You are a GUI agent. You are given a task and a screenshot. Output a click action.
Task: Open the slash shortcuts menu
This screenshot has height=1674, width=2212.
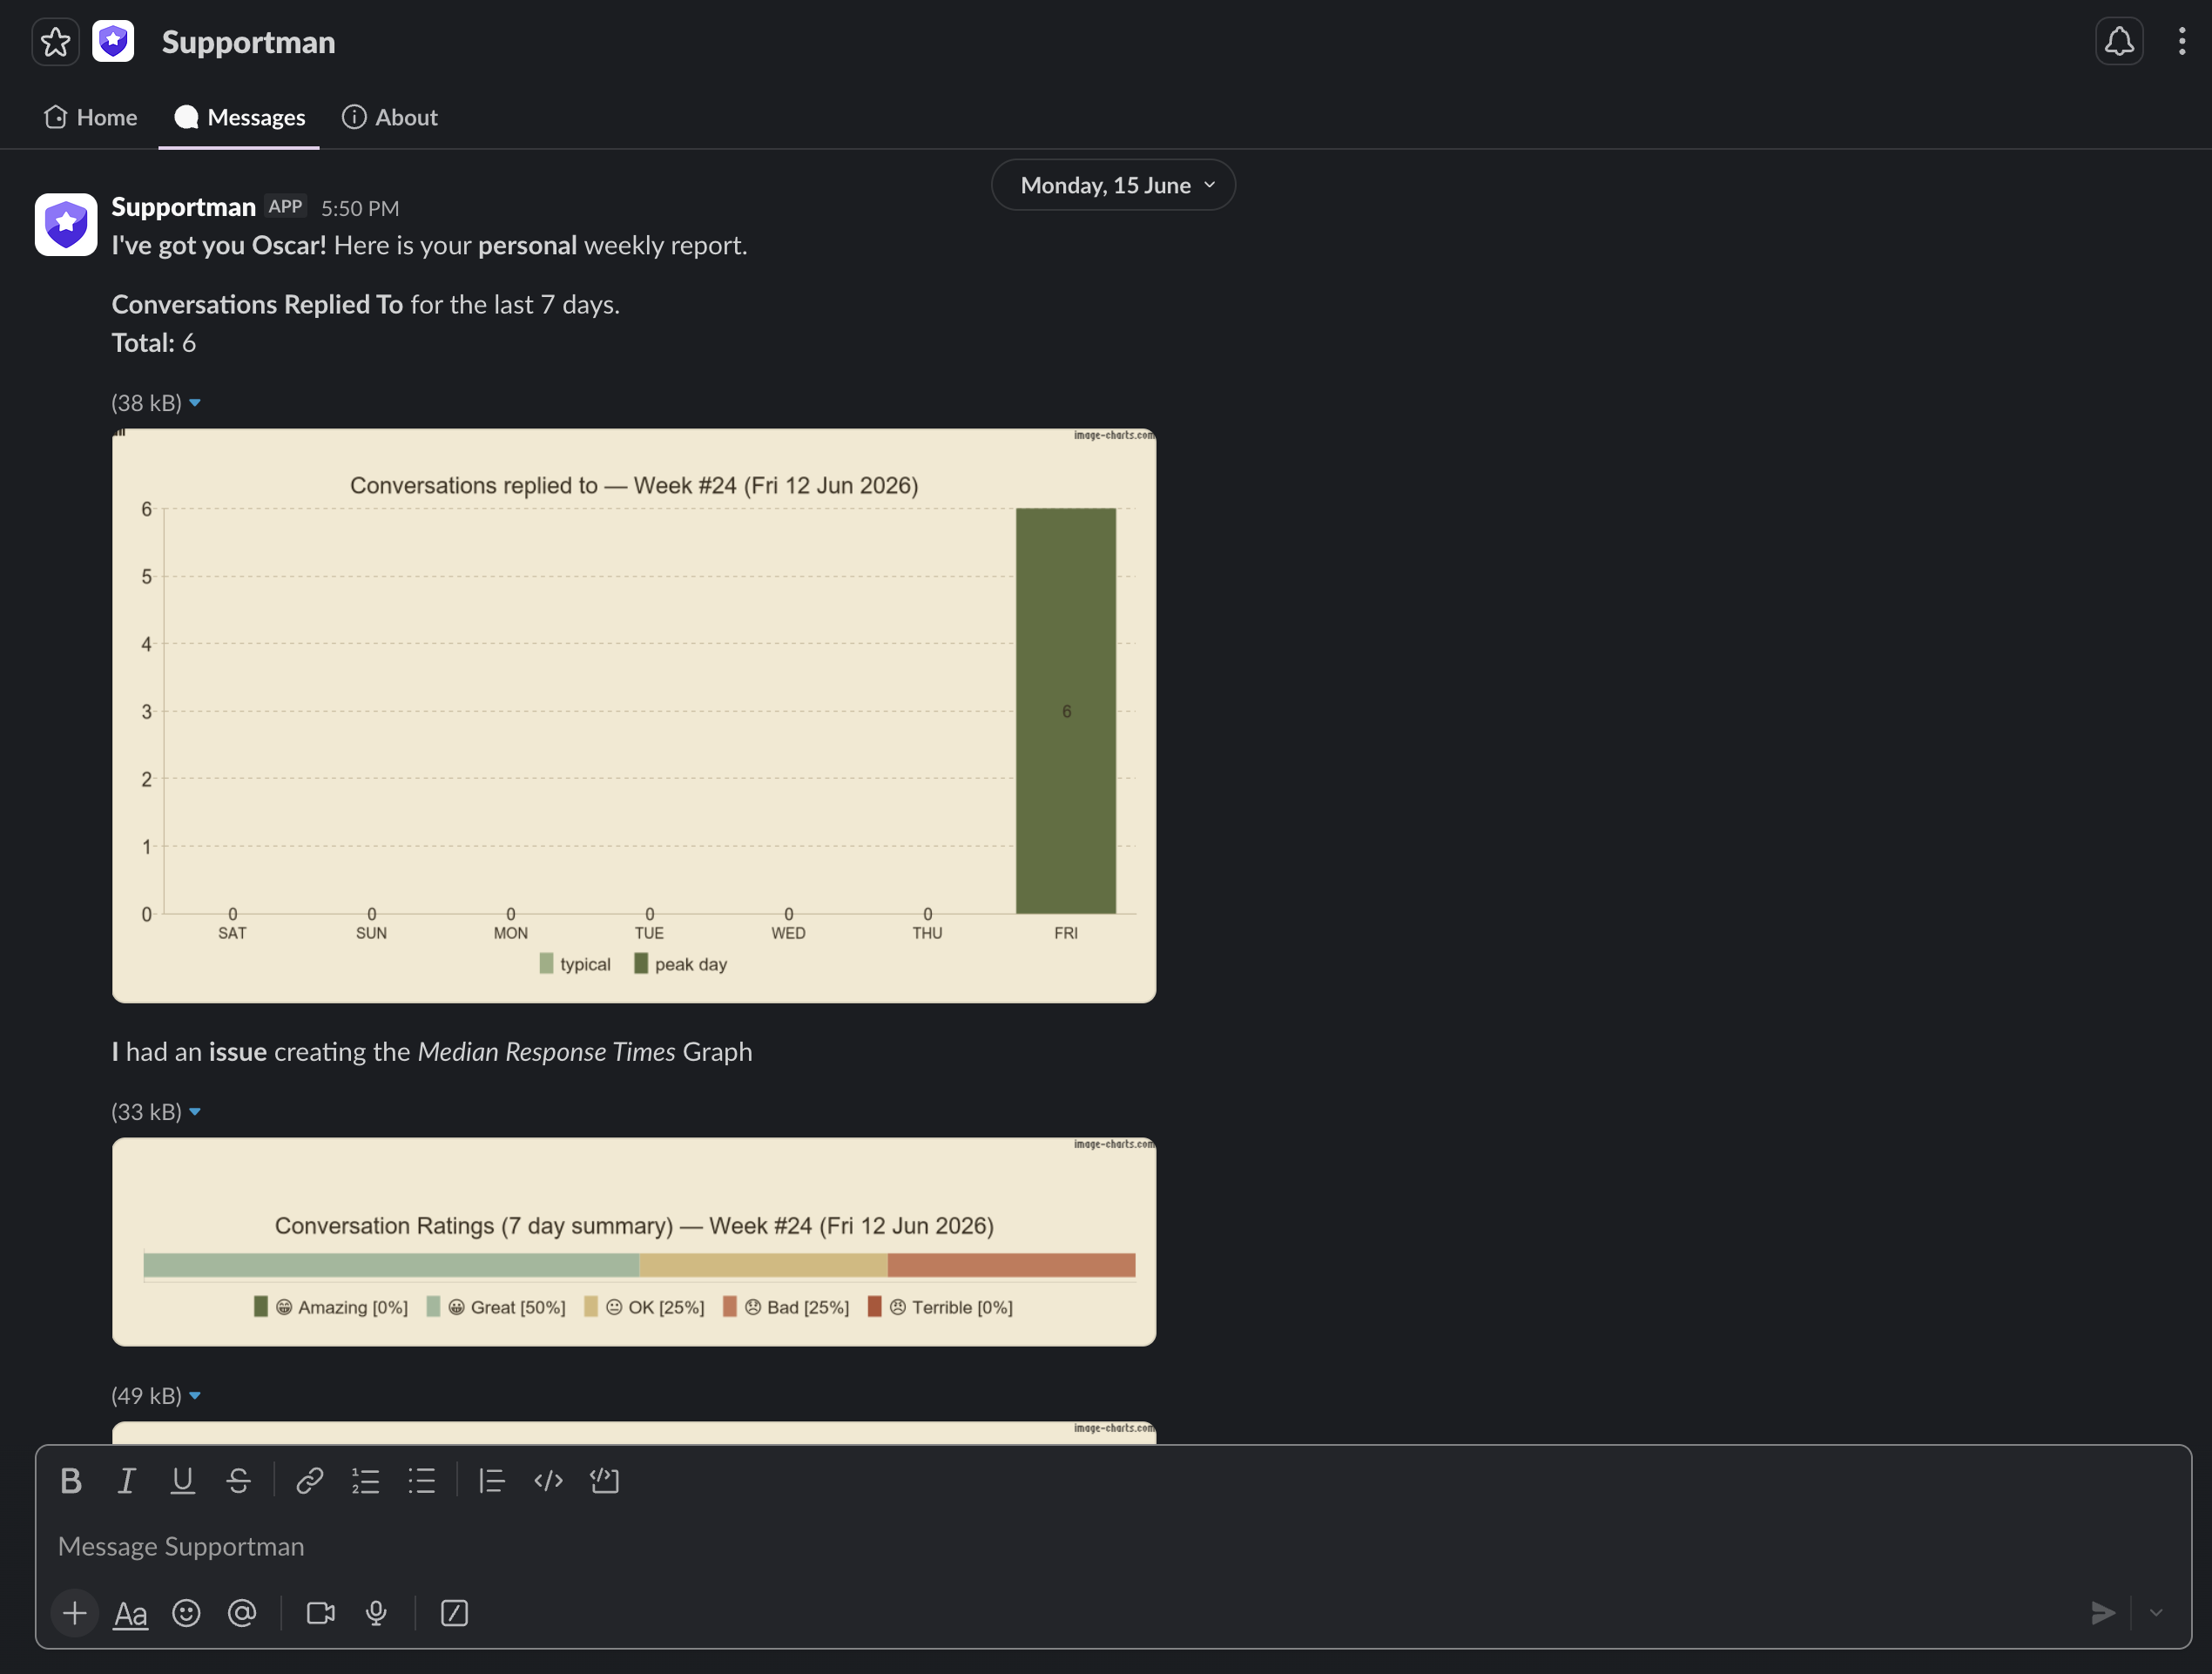(x=454, y=1613)
